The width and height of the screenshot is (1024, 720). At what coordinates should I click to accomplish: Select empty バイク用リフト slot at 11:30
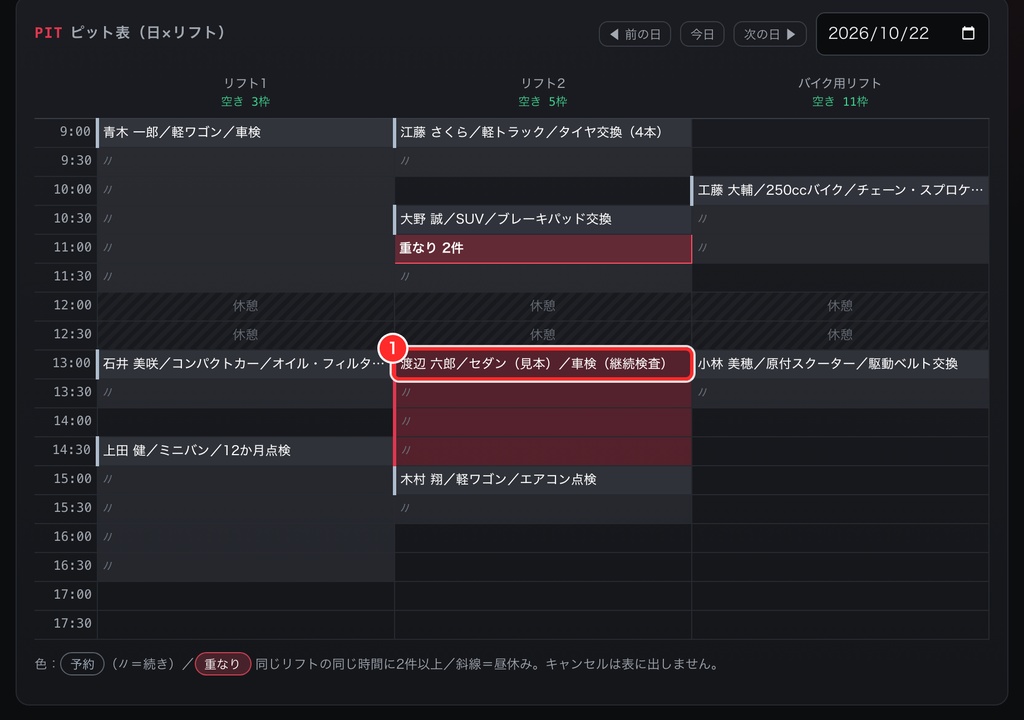pos(840,277)
